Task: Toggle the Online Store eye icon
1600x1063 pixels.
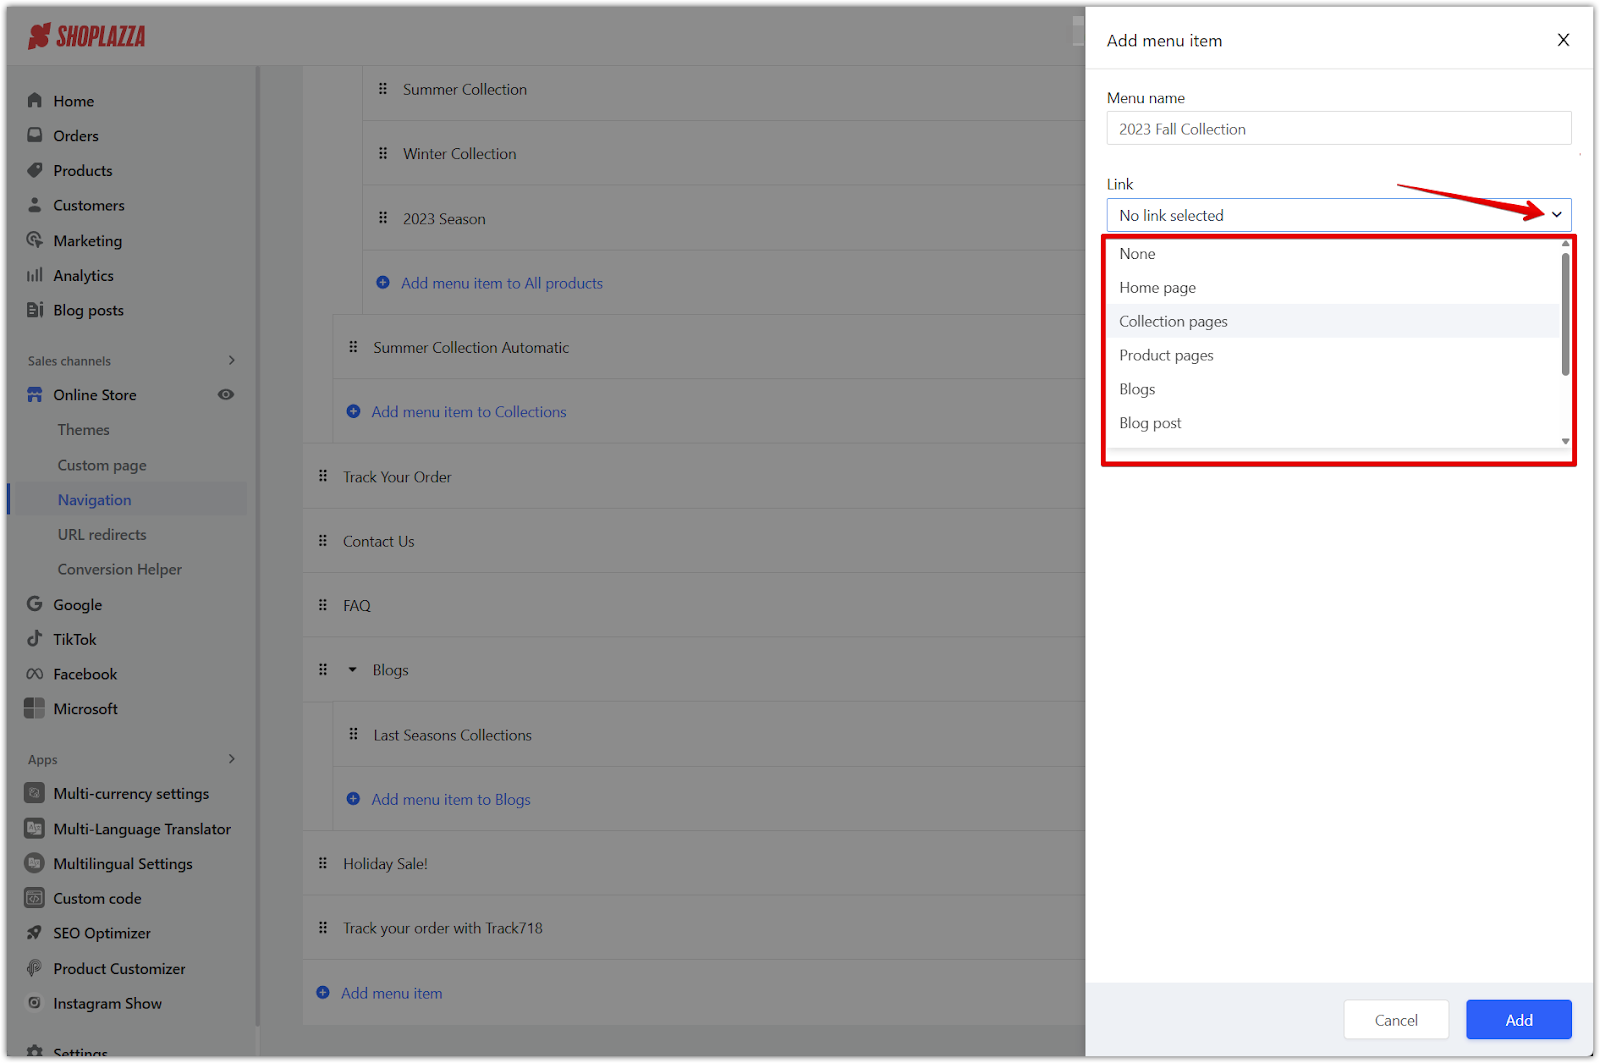Action: click(226, 394)
